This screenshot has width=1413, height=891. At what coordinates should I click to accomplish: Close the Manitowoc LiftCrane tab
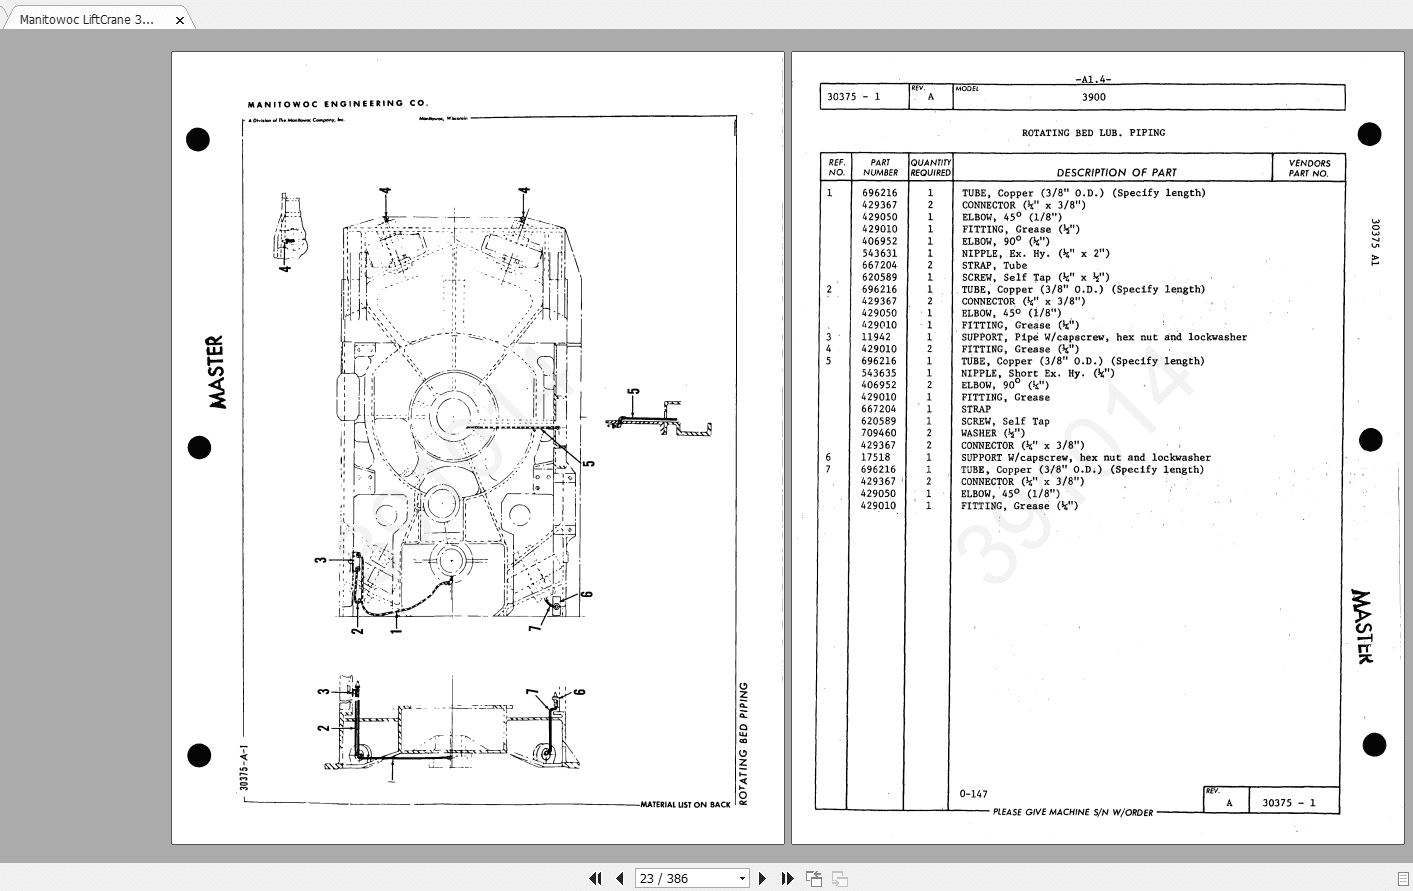(x=180, y=19)
